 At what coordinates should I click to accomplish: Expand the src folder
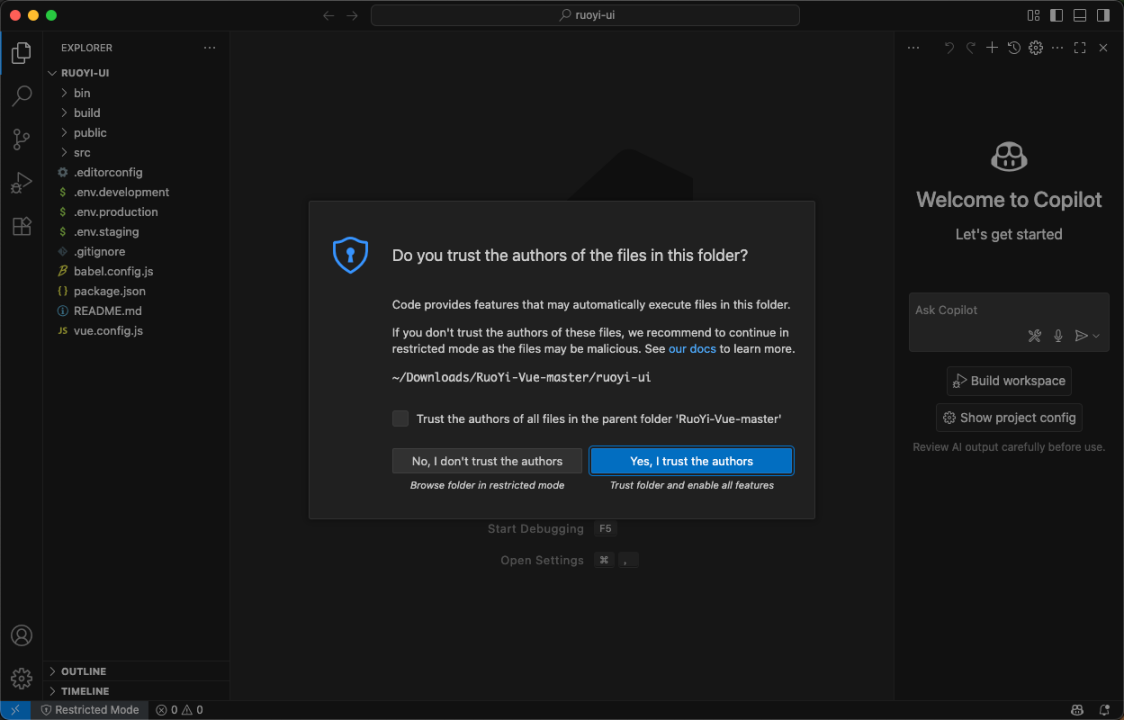(136, 153)
